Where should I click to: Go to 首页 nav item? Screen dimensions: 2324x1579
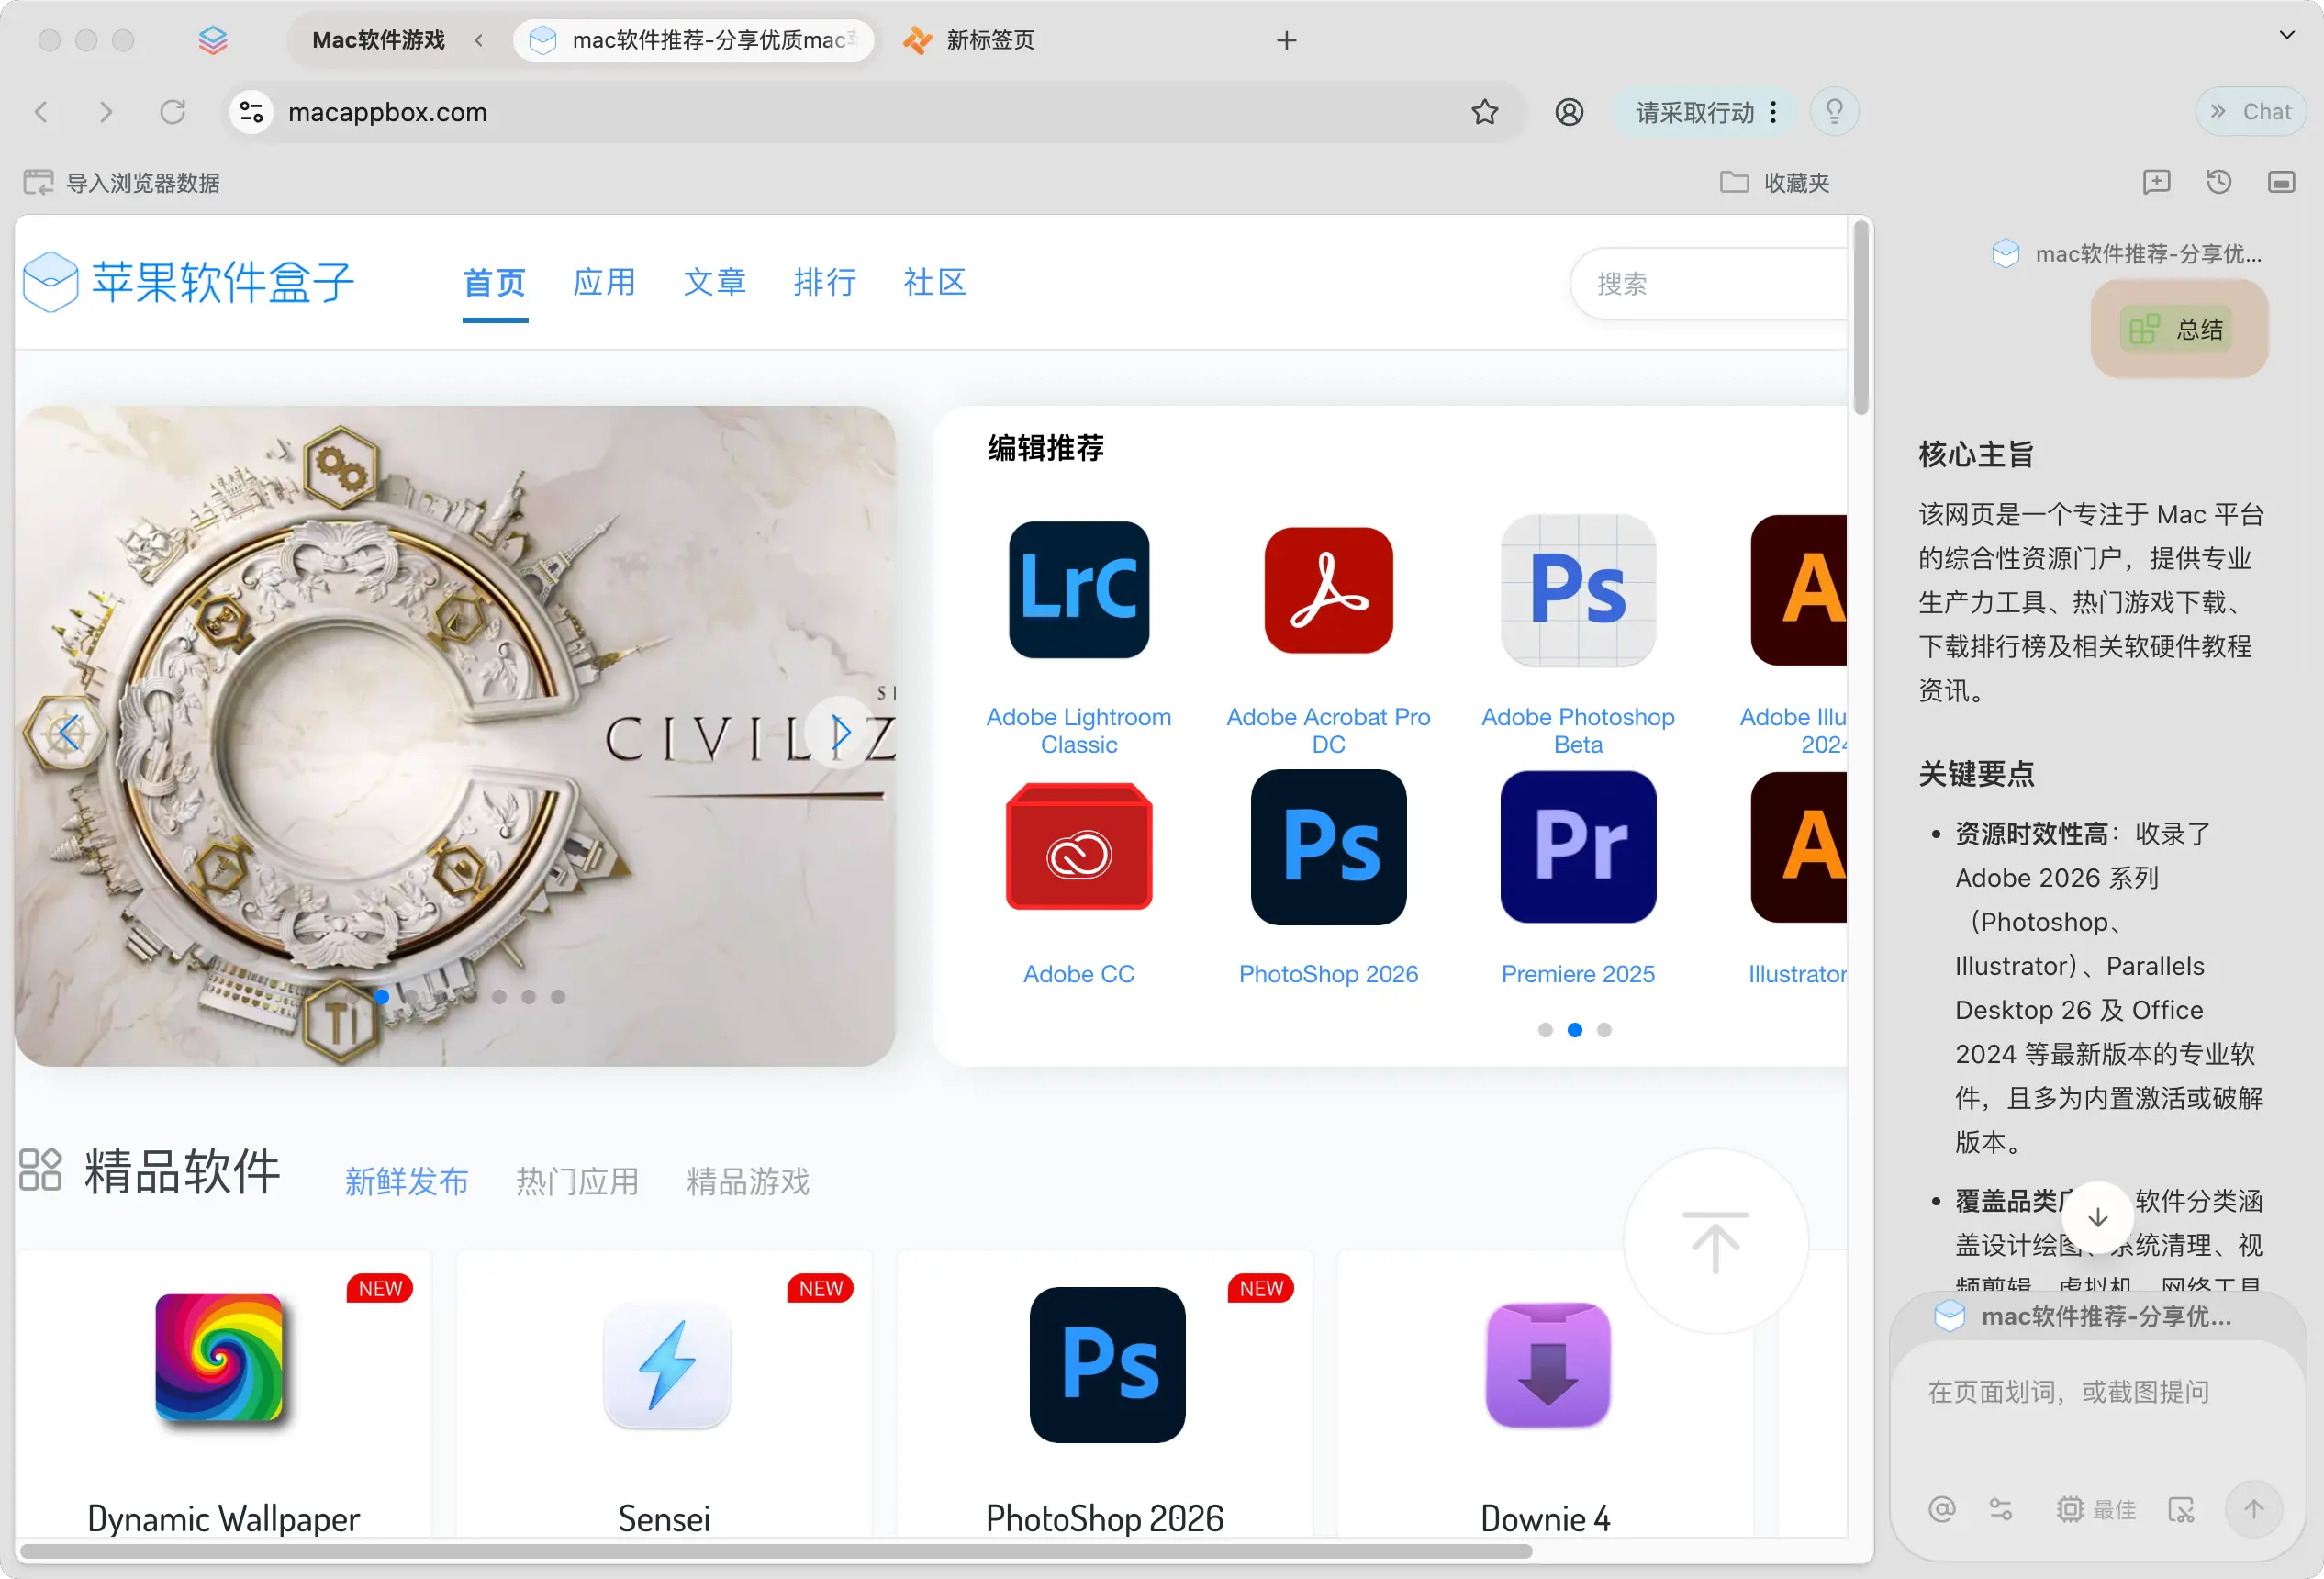point(494,282)
